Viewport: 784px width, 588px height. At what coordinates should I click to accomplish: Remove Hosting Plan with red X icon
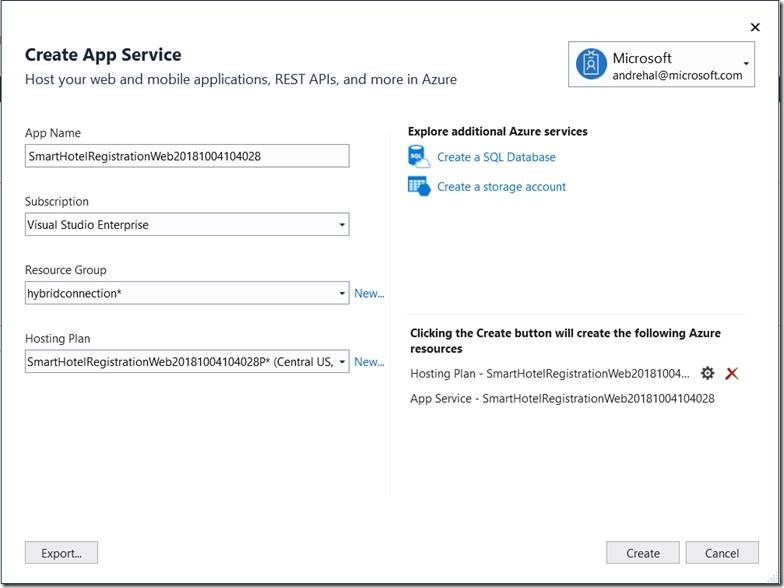[x=732, y=374]
